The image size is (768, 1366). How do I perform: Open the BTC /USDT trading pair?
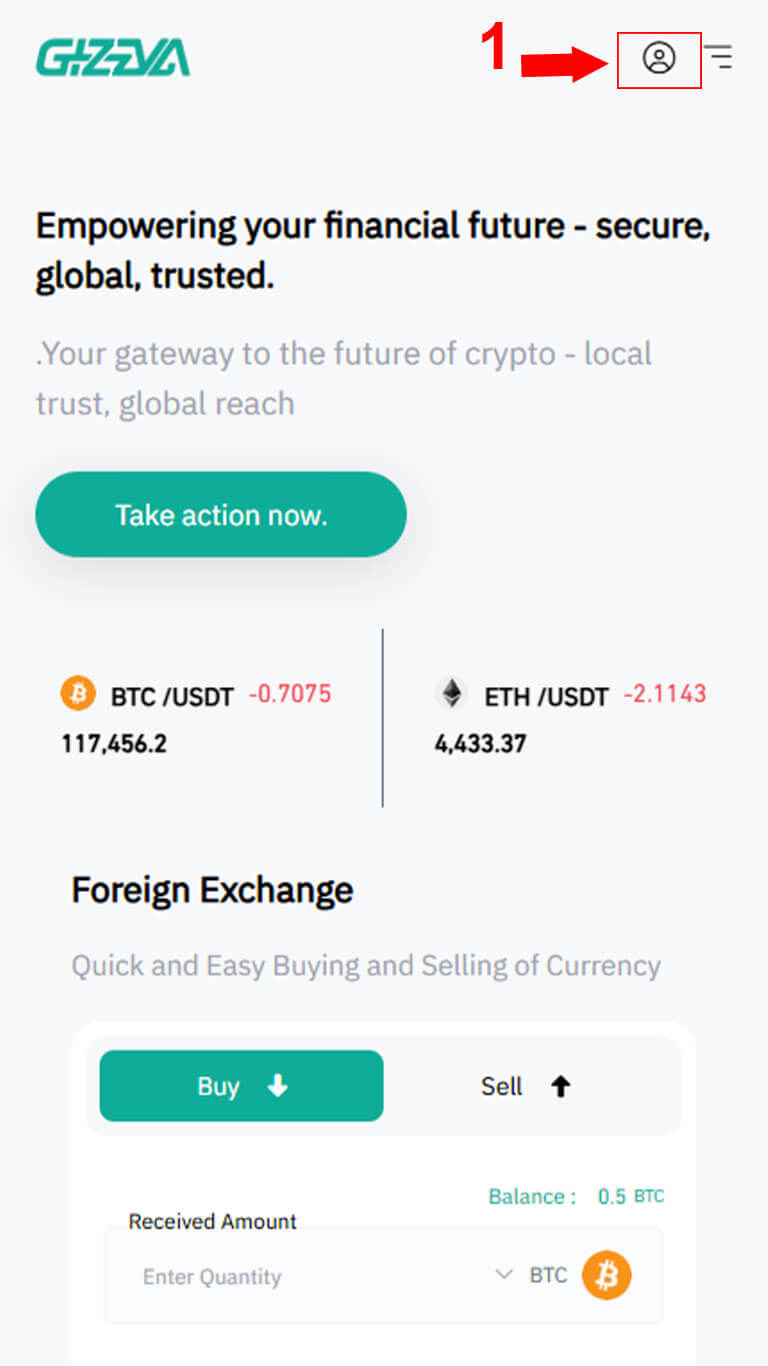point(172,697)
